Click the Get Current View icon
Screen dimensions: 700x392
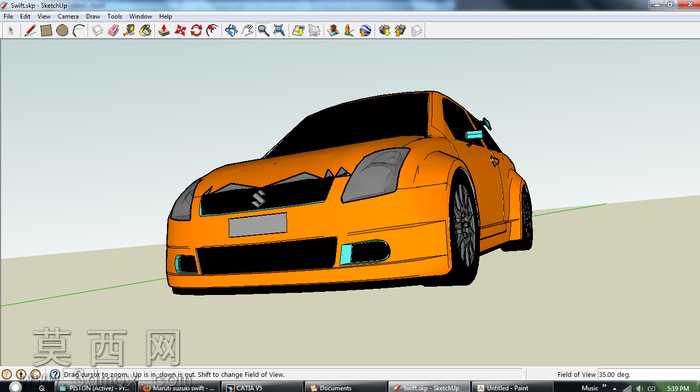coord(298,30)
